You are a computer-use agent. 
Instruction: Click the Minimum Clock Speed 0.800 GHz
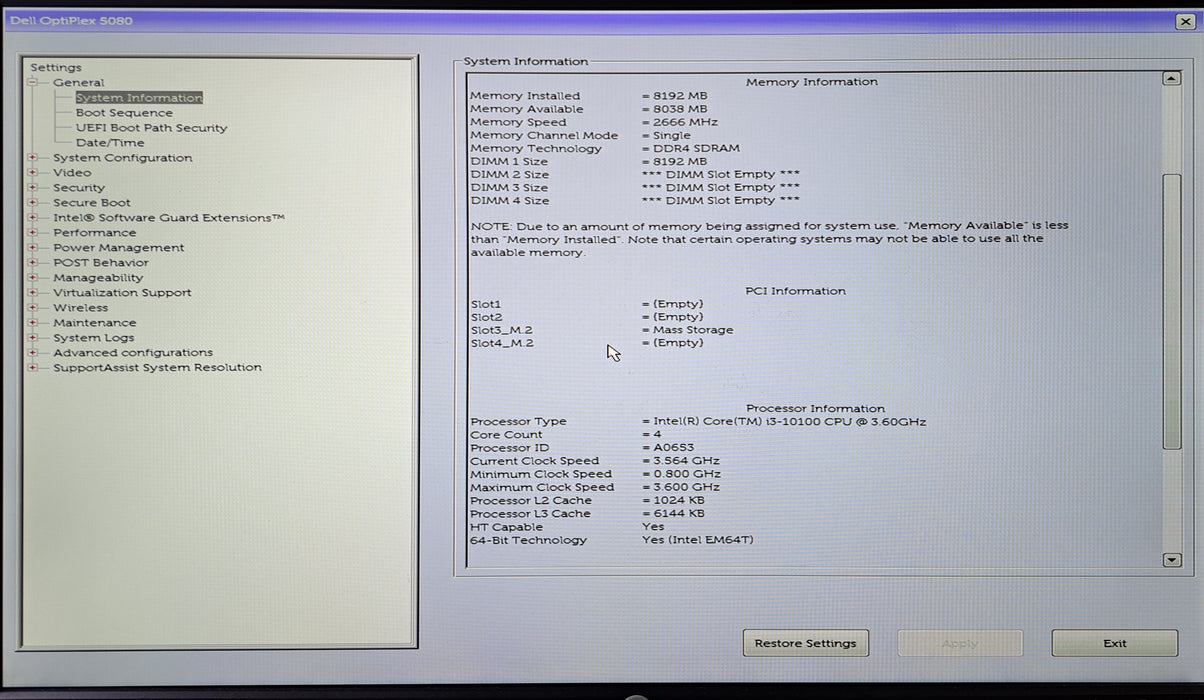681,474
